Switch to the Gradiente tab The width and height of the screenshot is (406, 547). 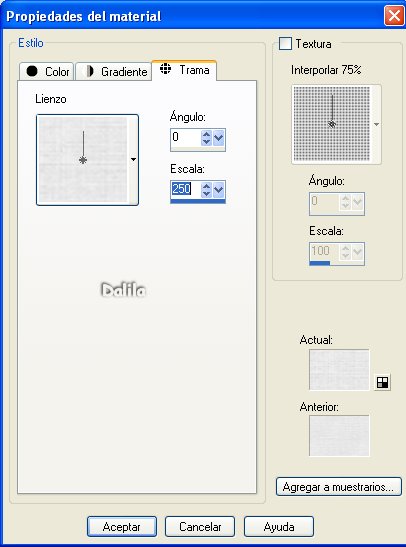click(x=113, y=72)
